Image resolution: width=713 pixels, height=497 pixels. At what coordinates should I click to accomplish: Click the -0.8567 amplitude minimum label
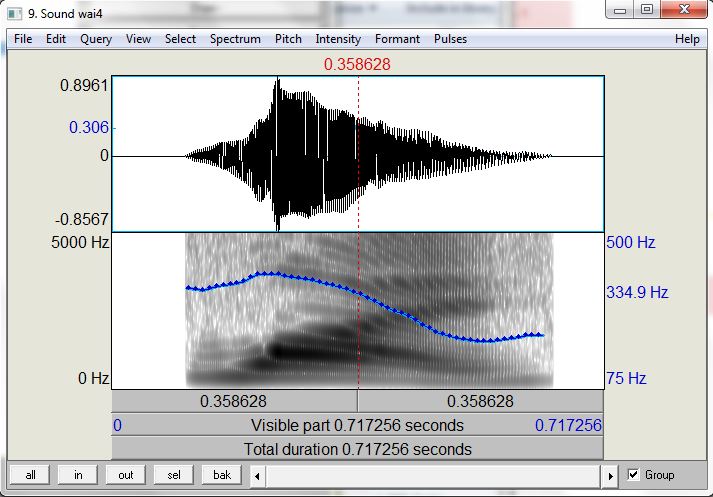point(82,219)
